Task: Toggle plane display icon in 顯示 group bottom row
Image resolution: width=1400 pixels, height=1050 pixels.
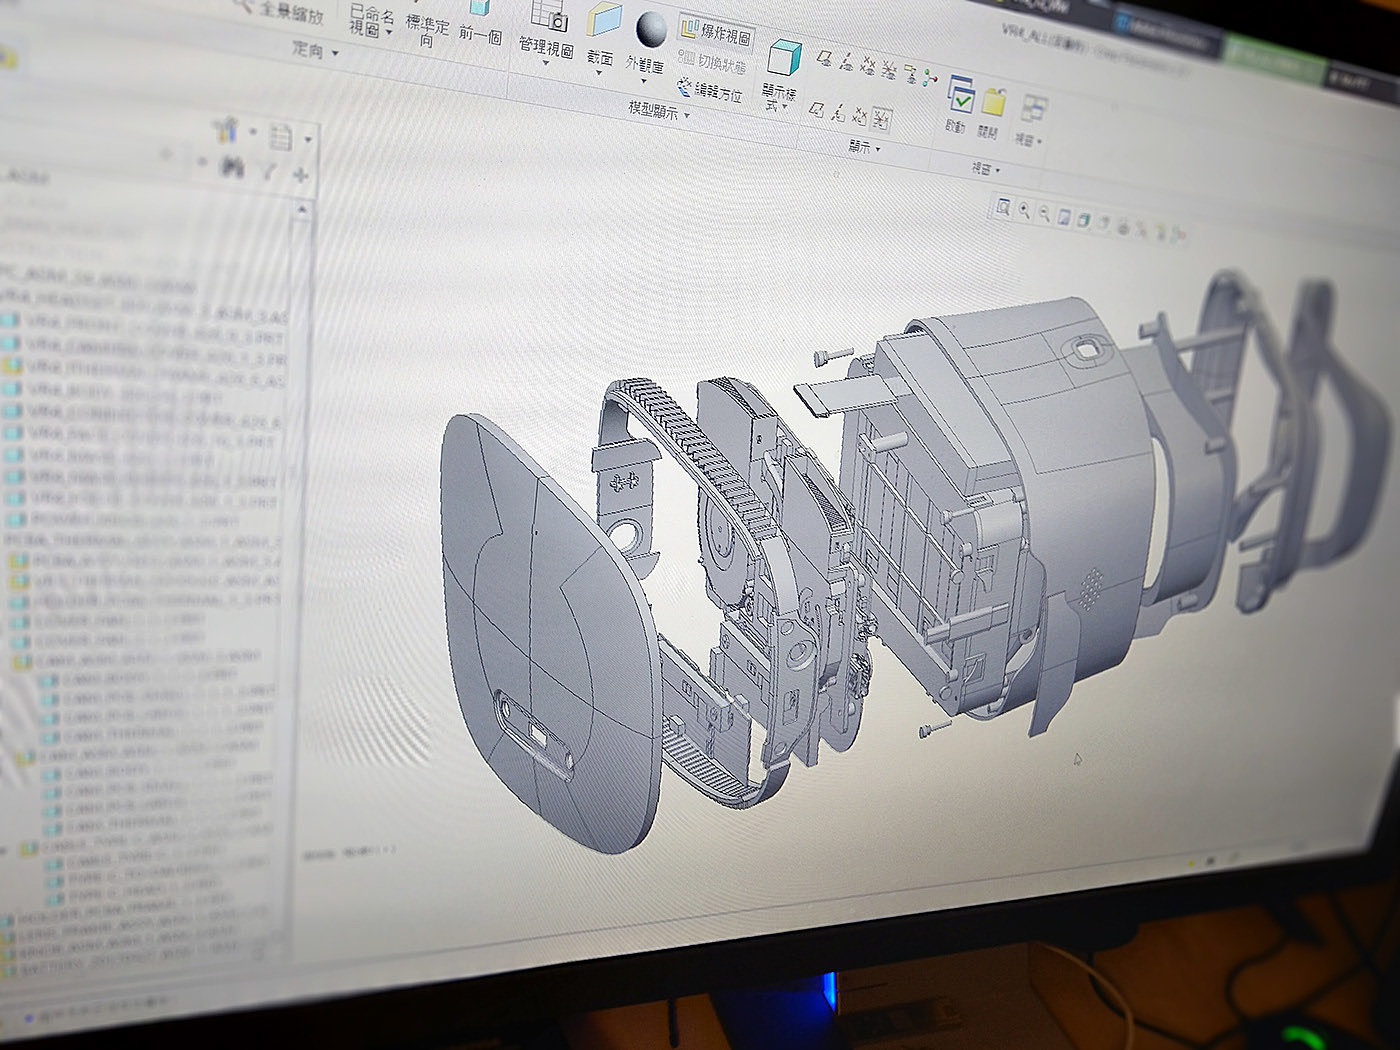Action: (x=816, y=110)
